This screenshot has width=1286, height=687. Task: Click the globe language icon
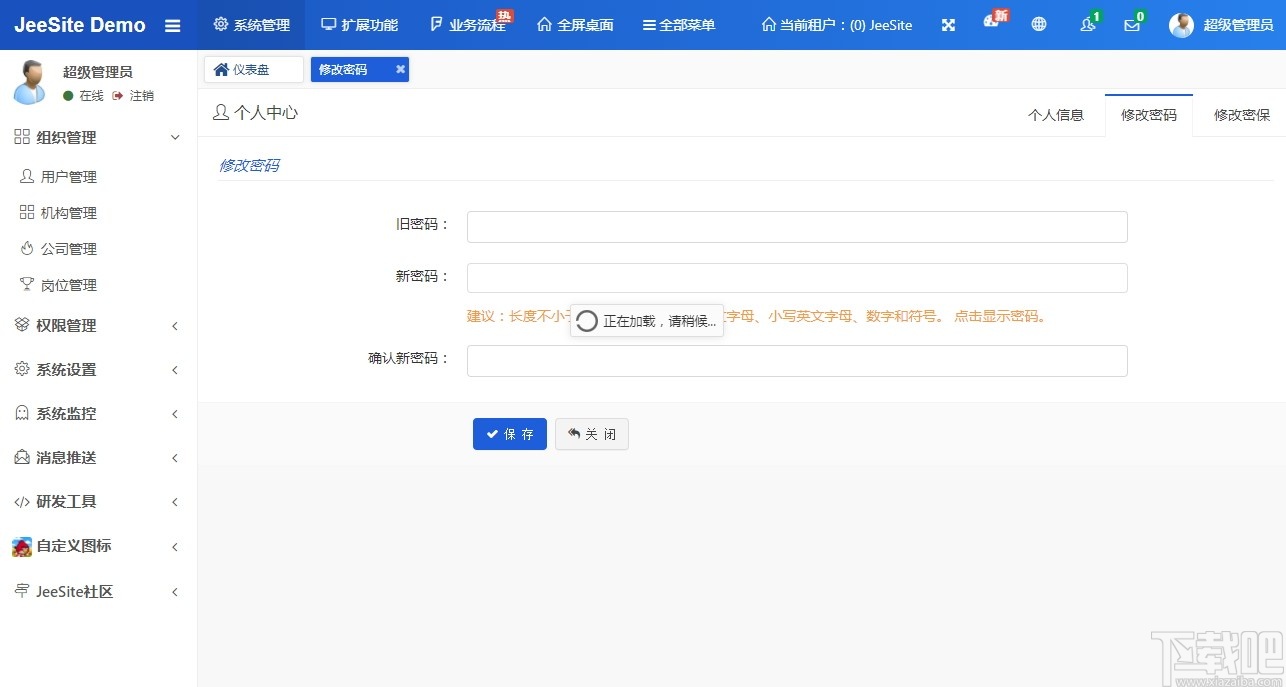1038,25
